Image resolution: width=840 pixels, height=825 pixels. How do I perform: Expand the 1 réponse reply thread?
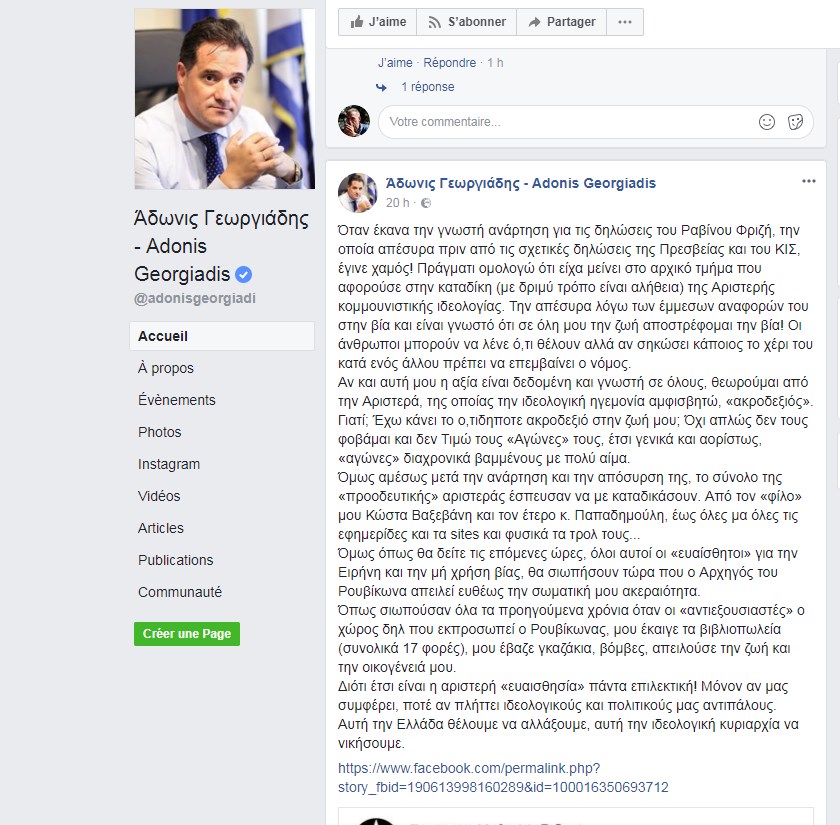click(x=428, y=87)
